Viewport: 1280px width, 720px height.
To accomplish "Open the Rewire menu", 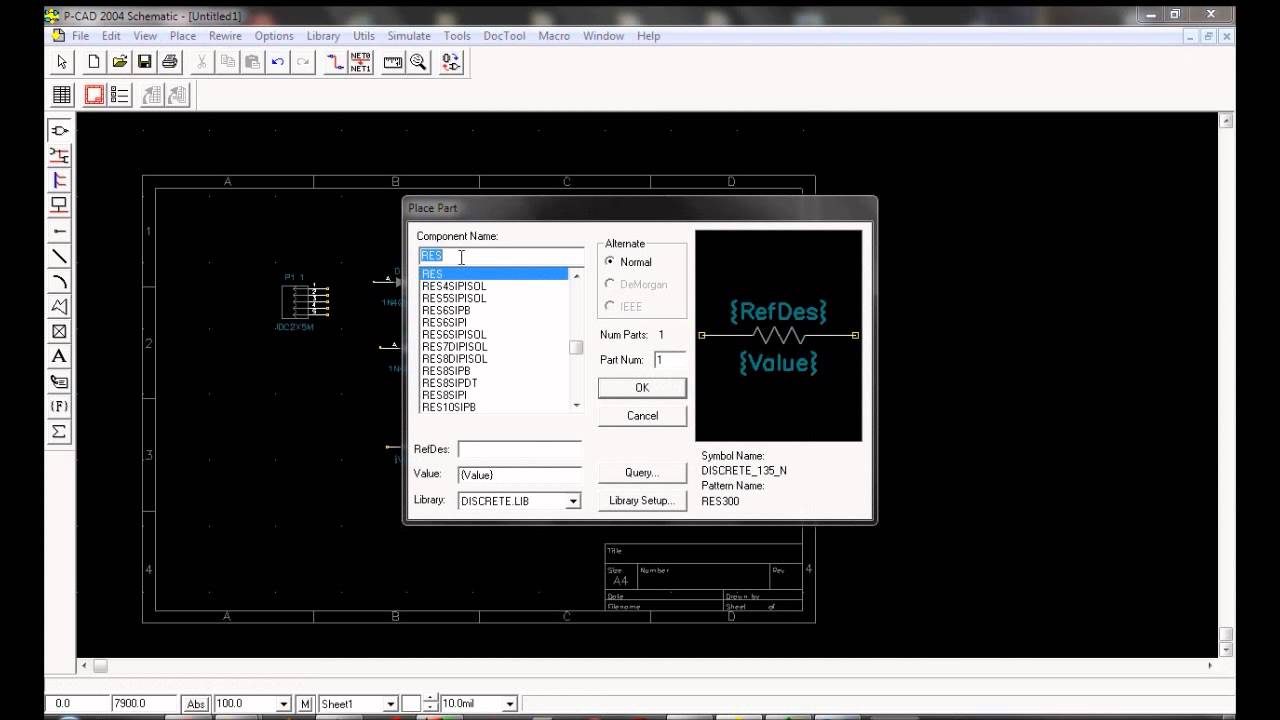I will coord(225,36).
